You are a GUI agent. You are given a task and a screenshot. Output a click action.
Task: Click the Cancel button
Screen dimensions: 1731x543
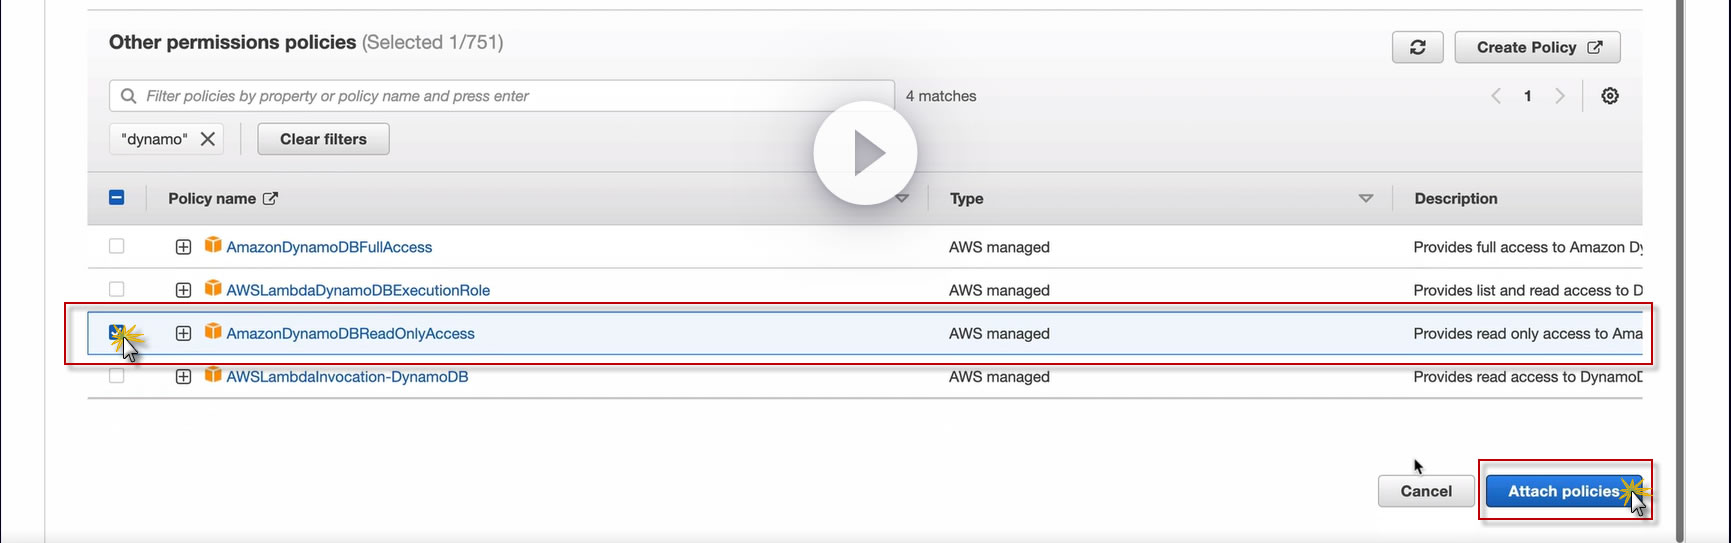click(x=1426, y=491)
